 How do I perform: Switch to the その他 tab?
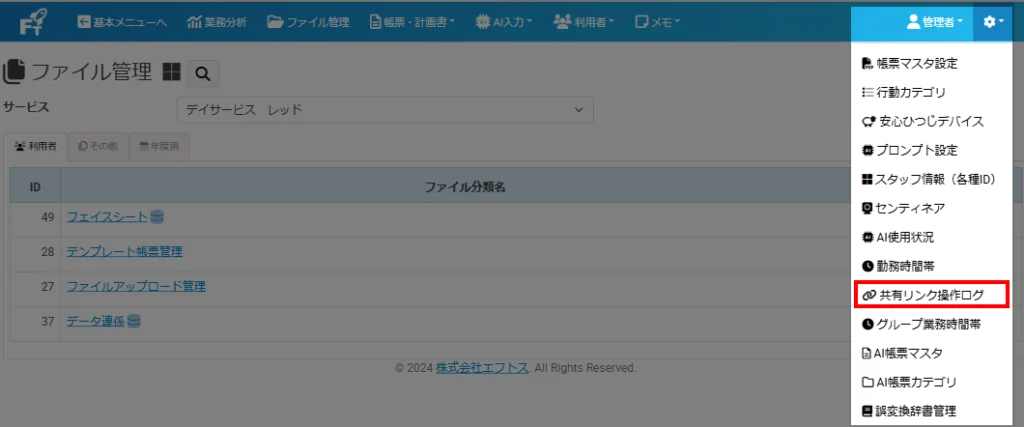98,146
